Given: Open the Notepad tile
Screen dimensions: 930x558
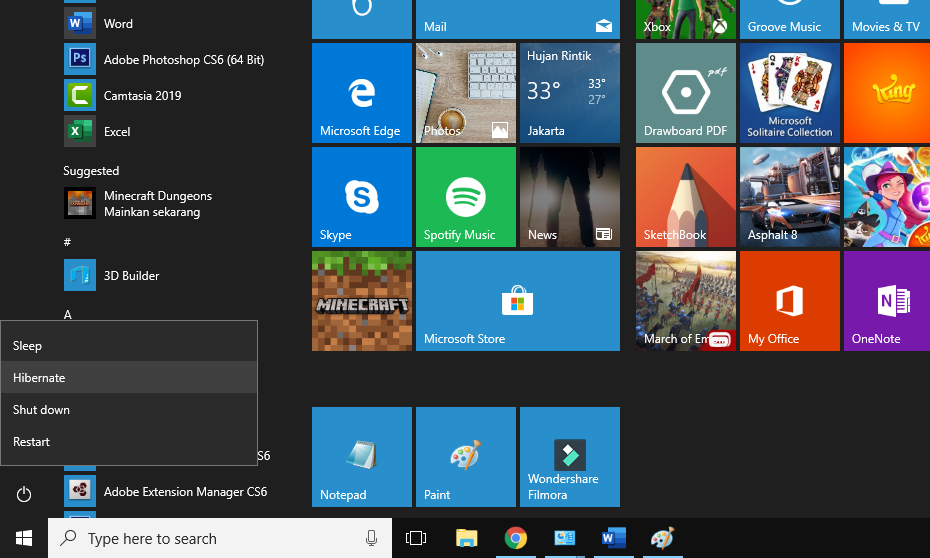Looking at the screenshot, I should 362,457.
